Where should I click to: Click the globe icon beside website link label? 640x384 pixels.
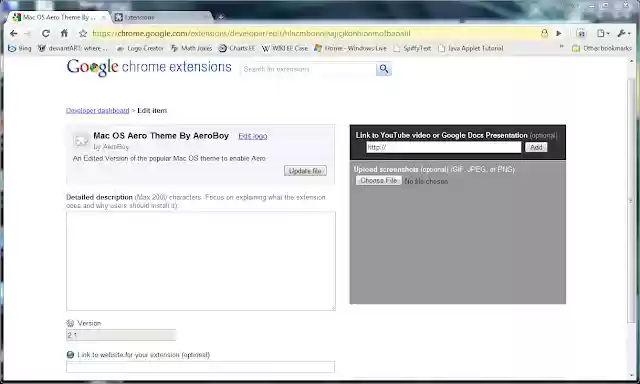[70, 355]
